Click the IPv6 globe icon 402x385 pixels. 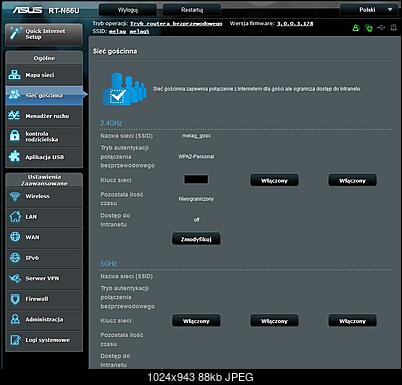click(x=15, y=258)
